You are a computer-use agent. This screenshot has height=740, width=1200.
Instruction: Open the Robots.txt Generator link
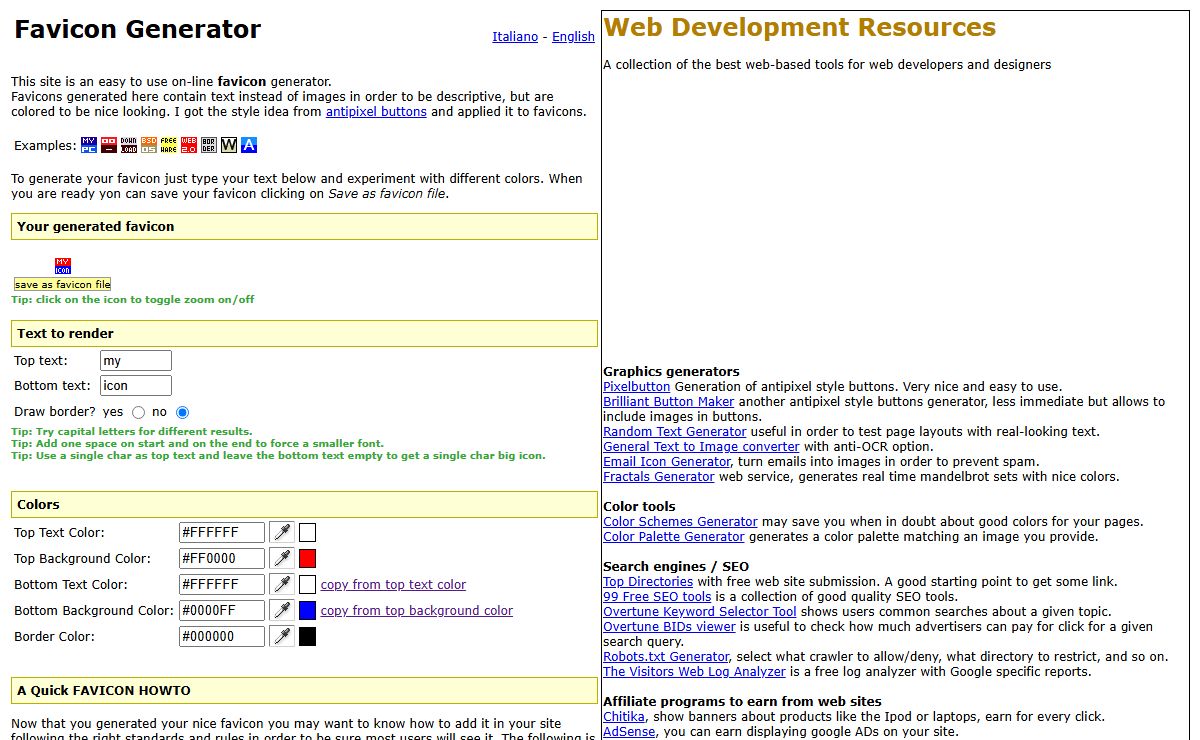coord(666,656)
